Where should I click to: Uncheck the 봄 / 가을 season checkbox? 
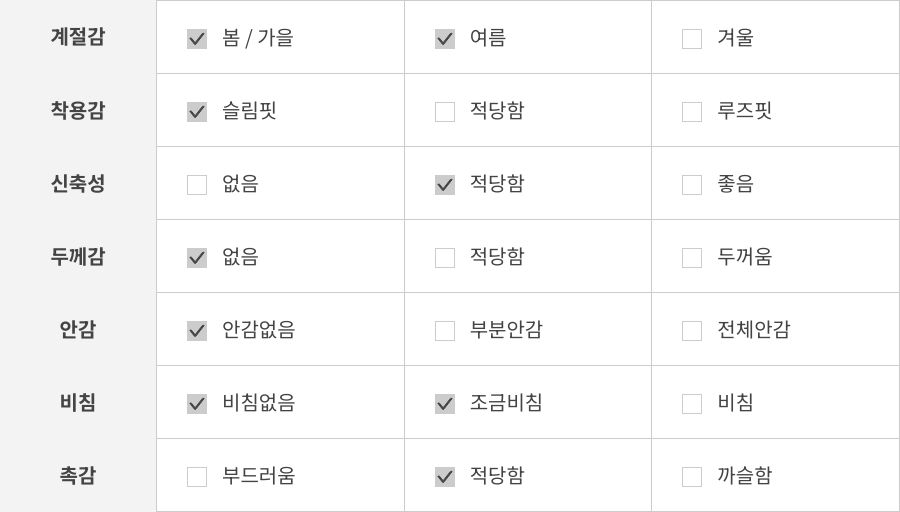[197, 39]
